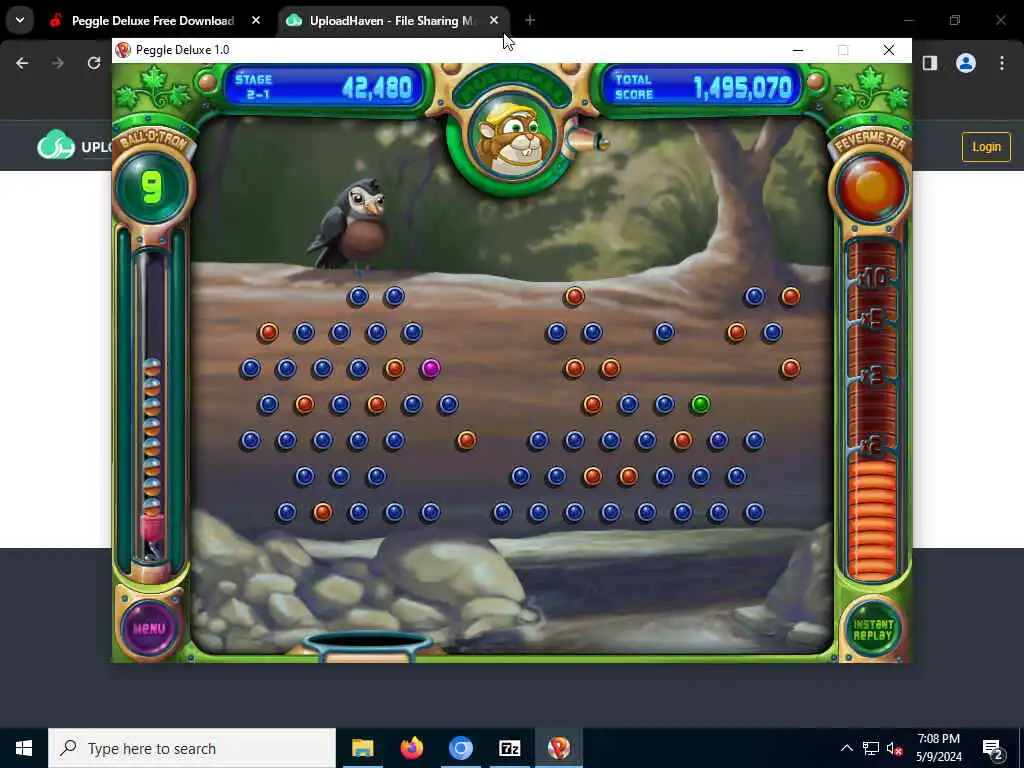Click the UploadHaven cloud logo

tap(56, 146)
